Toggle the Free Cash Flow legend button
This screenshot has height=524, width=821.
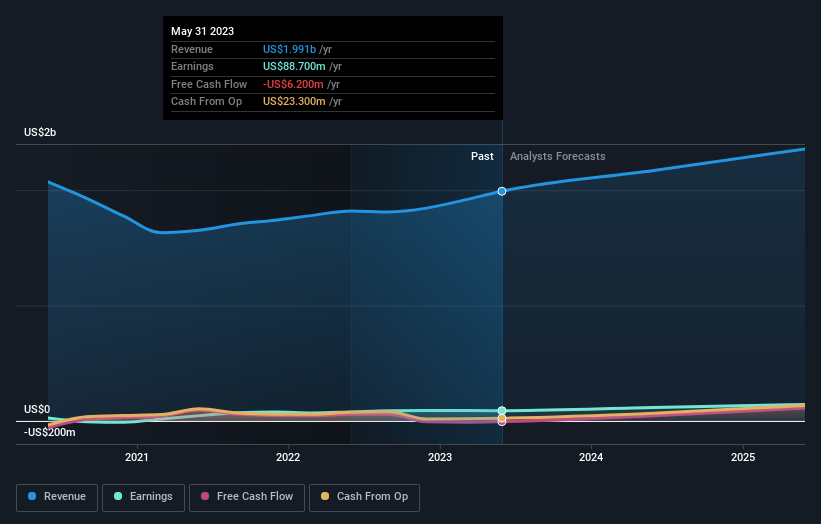247,497
